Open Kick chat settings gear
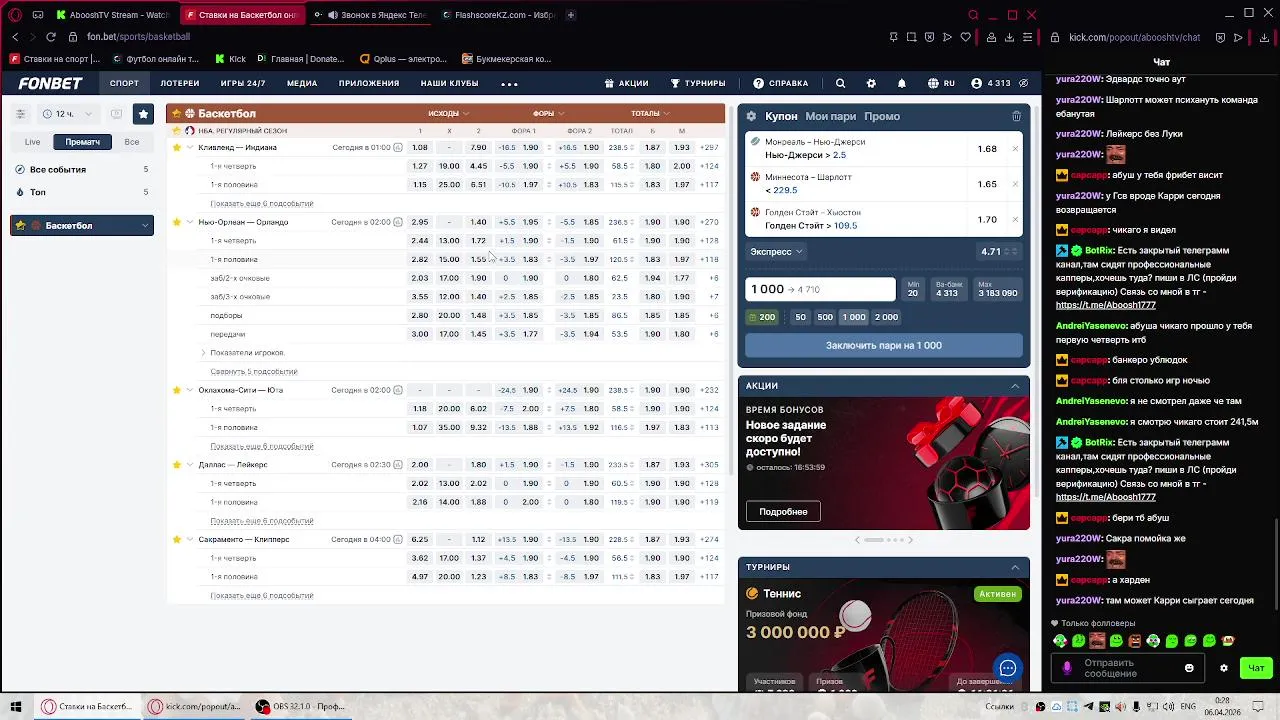The image size is (1280, 720). coord(1223,668)
